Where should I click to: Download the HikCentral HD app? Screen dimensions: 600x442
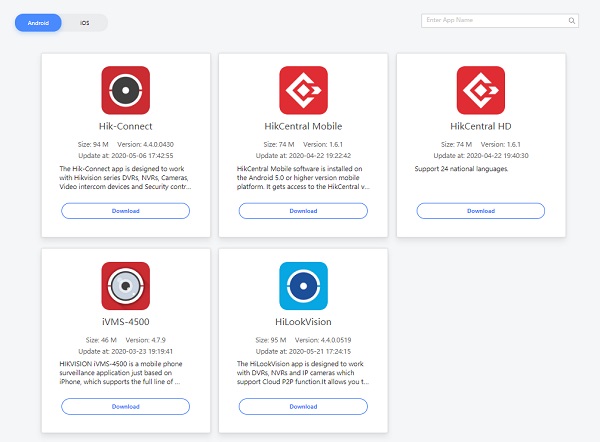tap(481, 211)
